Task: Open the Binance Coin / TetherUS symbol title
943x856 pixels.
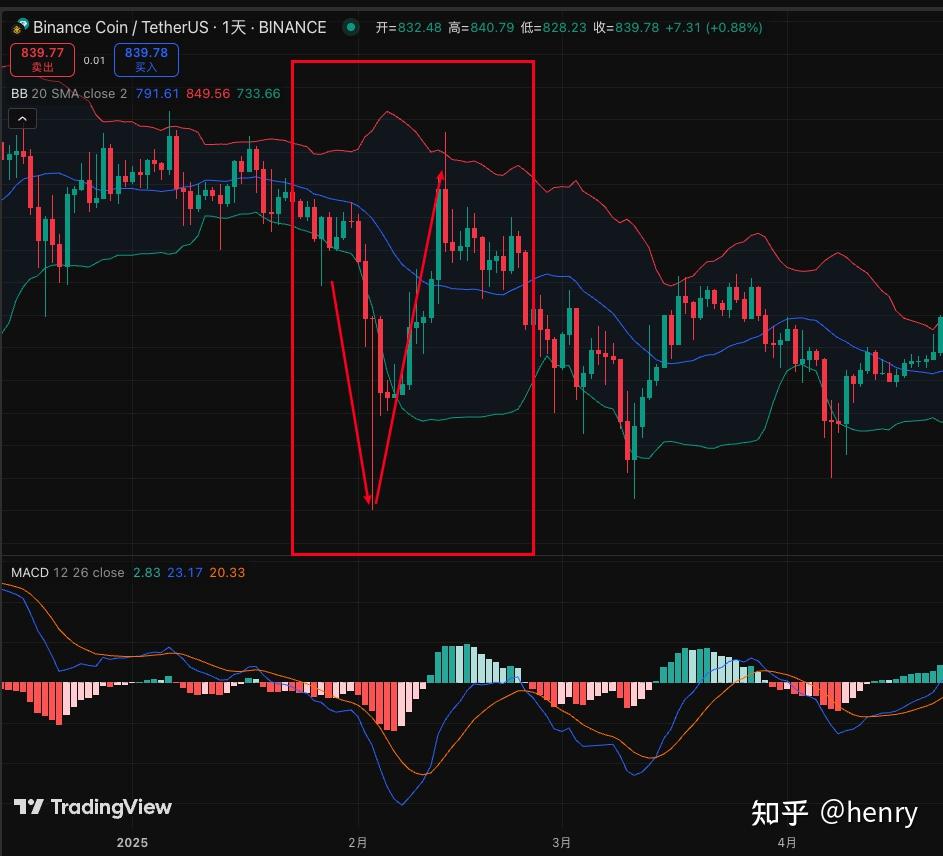Action: click(x=179, y=27)
